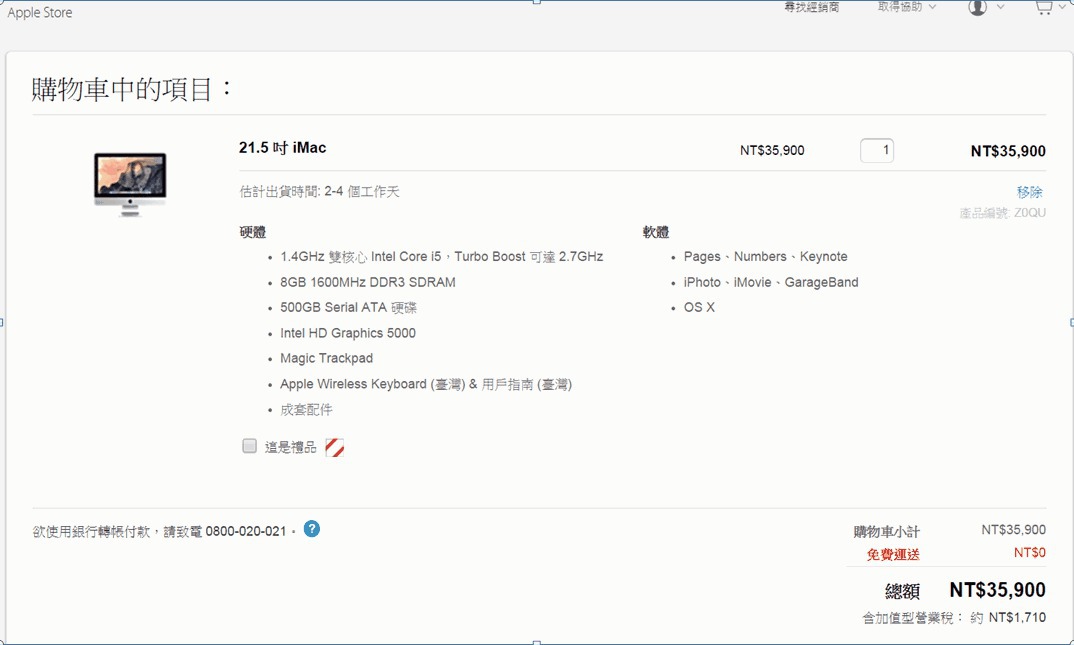Select 8GB 1600MHz DDR3 SDRAM item
Image resolution: width=1074 pixels, height=645 pixels.
tap(368, 282)
